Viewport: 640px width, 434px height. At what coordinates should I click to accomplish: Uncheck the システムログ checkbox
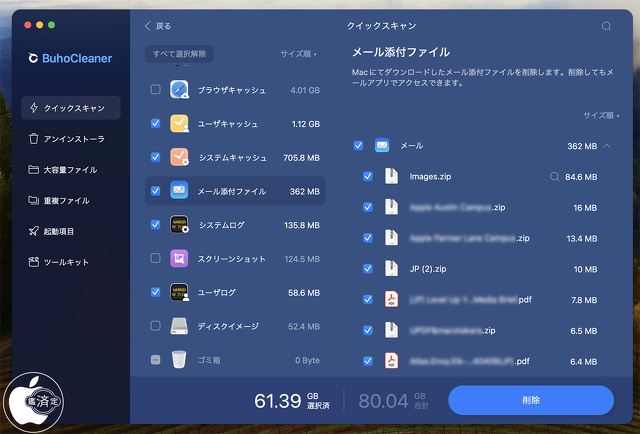tap(156, 224)
